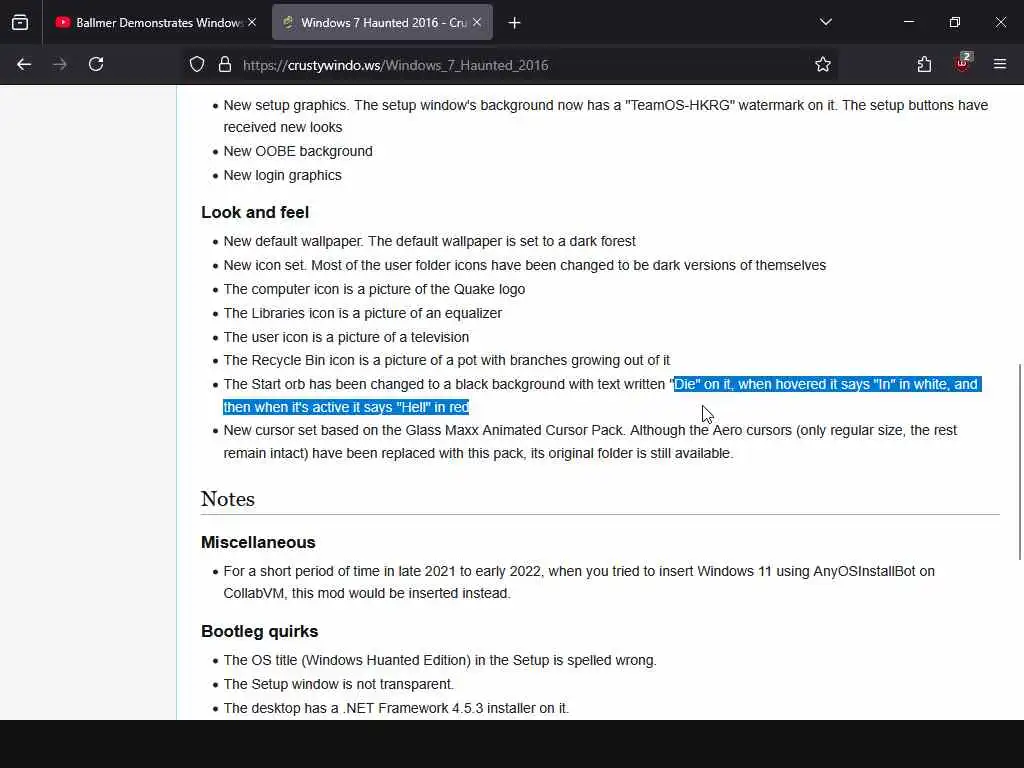Click the highlighted 'Hell in red' text
Image resolution: width=1024 pixels, height=768 pixels.
[433, 407]
